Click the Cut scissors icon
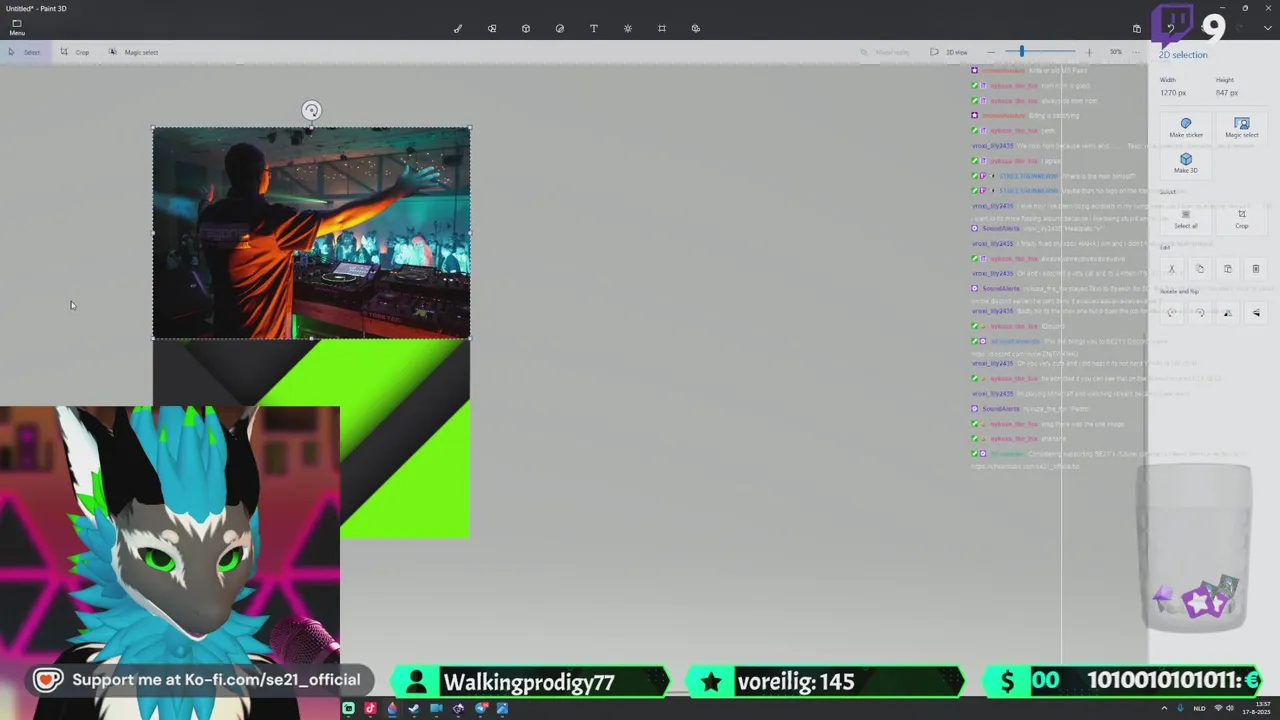The width and height of the screenshot is (1280, 720). [1172, 268]
